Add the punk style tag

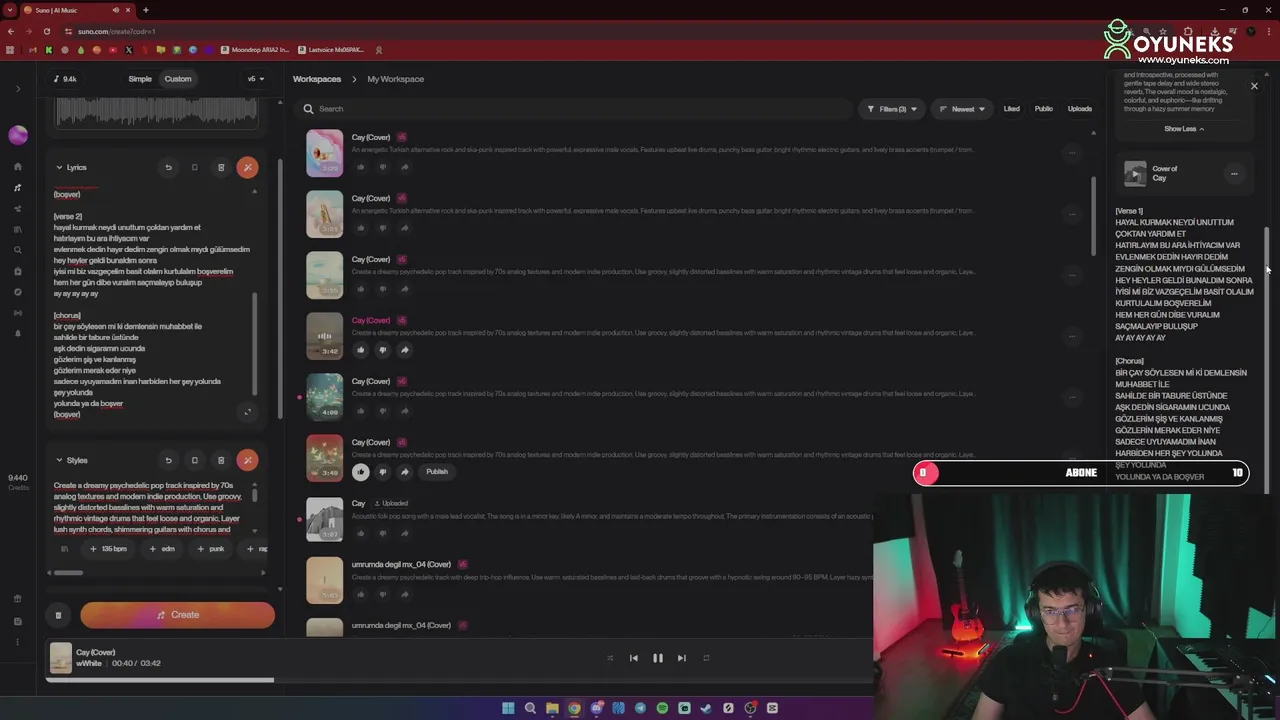pyautogui.click(x=211, y=548)
